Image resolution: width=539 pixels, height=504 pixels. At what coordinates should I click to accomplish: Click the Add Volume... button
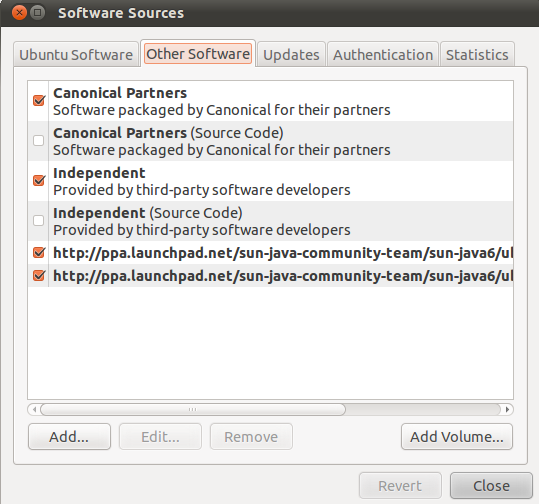tap(457, 437)
